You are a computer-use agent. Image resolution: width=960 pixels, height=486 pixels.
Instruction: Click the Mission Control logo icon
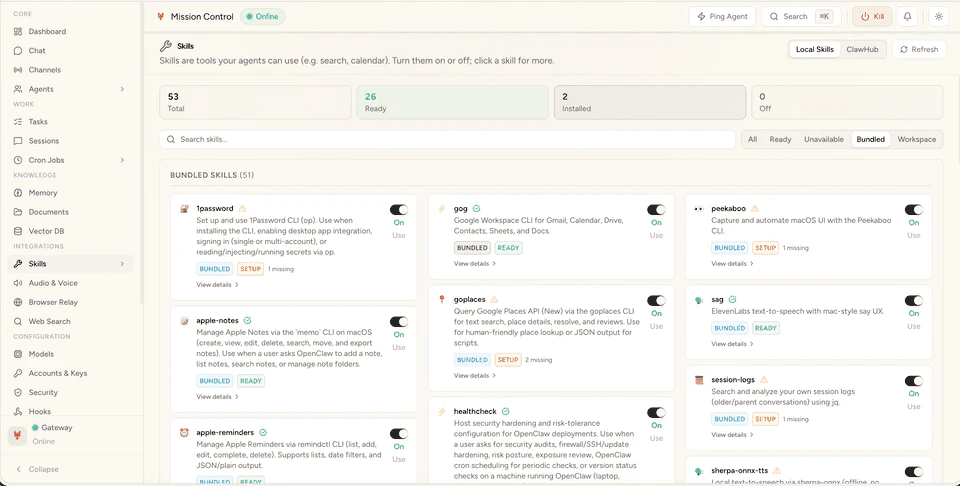coord(161,17)
